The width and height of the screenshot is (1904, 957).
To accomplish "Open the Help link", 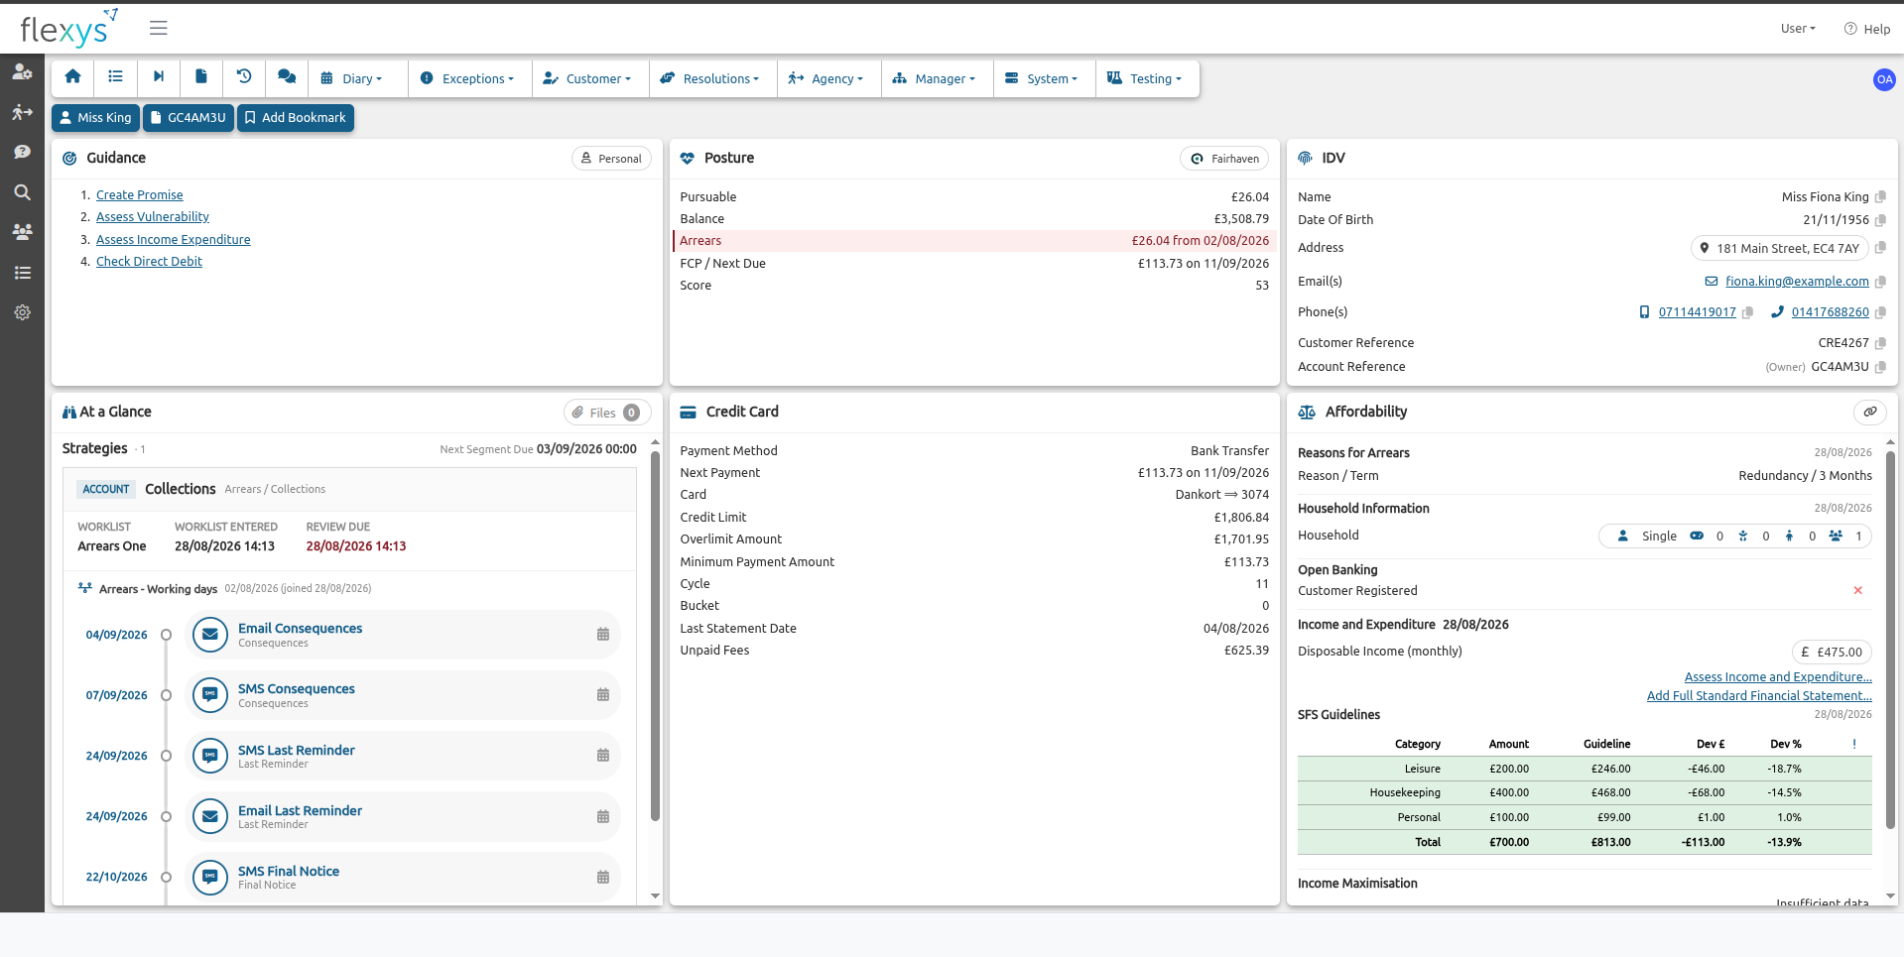I will tap(1867, 29).
